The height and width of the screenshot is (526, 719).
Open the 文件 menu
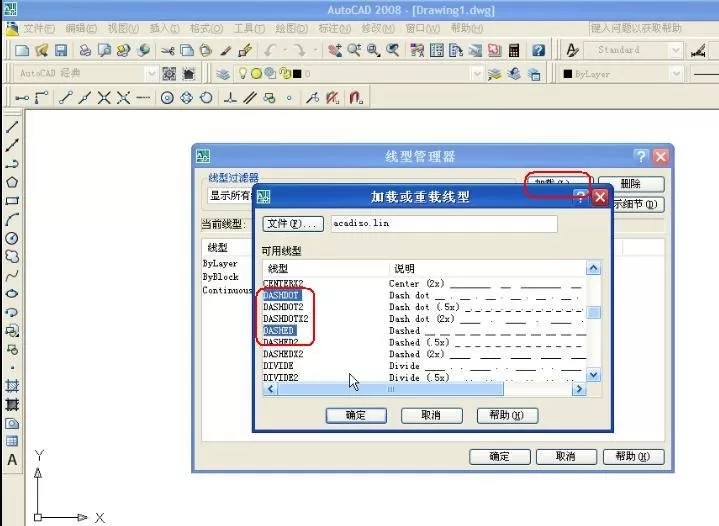[39, 28]
